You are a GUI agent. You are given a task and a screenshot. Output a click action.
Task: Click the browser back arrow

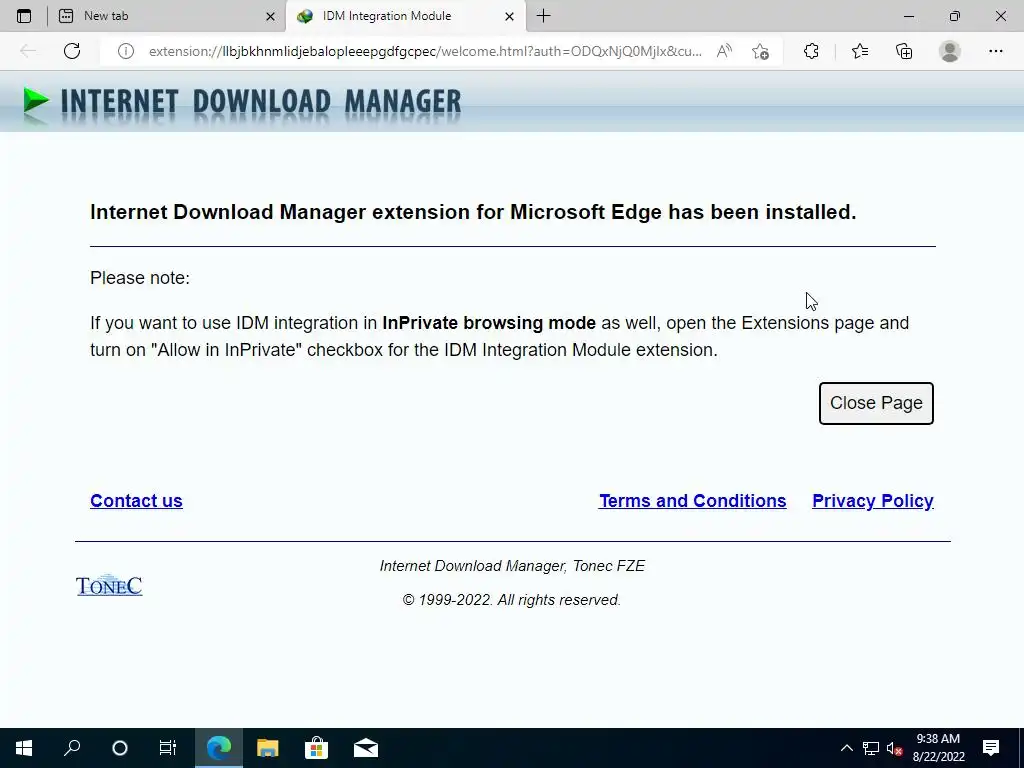(x=28, y=51)
